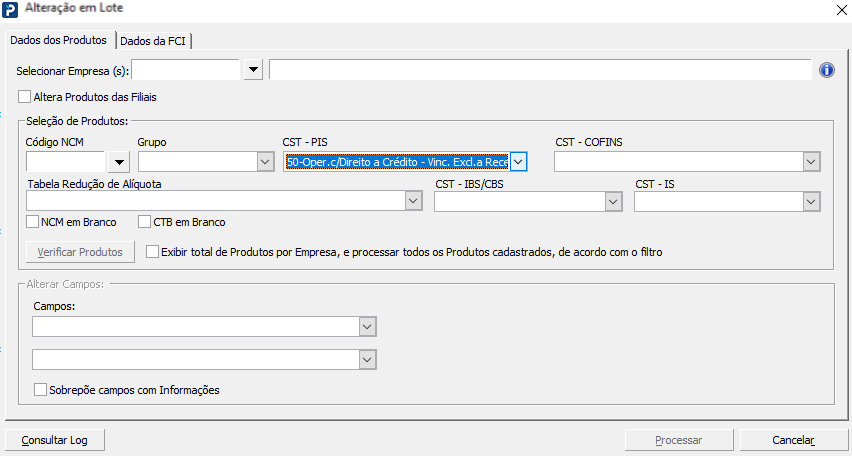Tick the NCM em Branco checkbox
The width and height of the screenshot is (852, 456).
[32, 222]
